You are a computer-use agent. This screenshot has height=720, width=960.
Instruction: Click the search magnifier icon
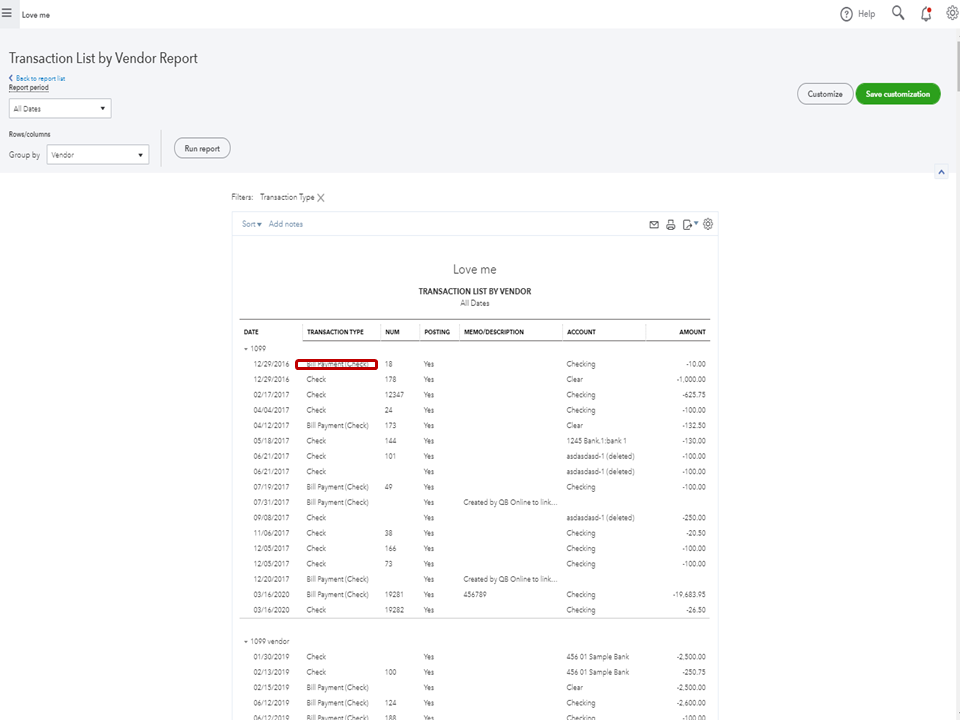click(x=898, y=13)
